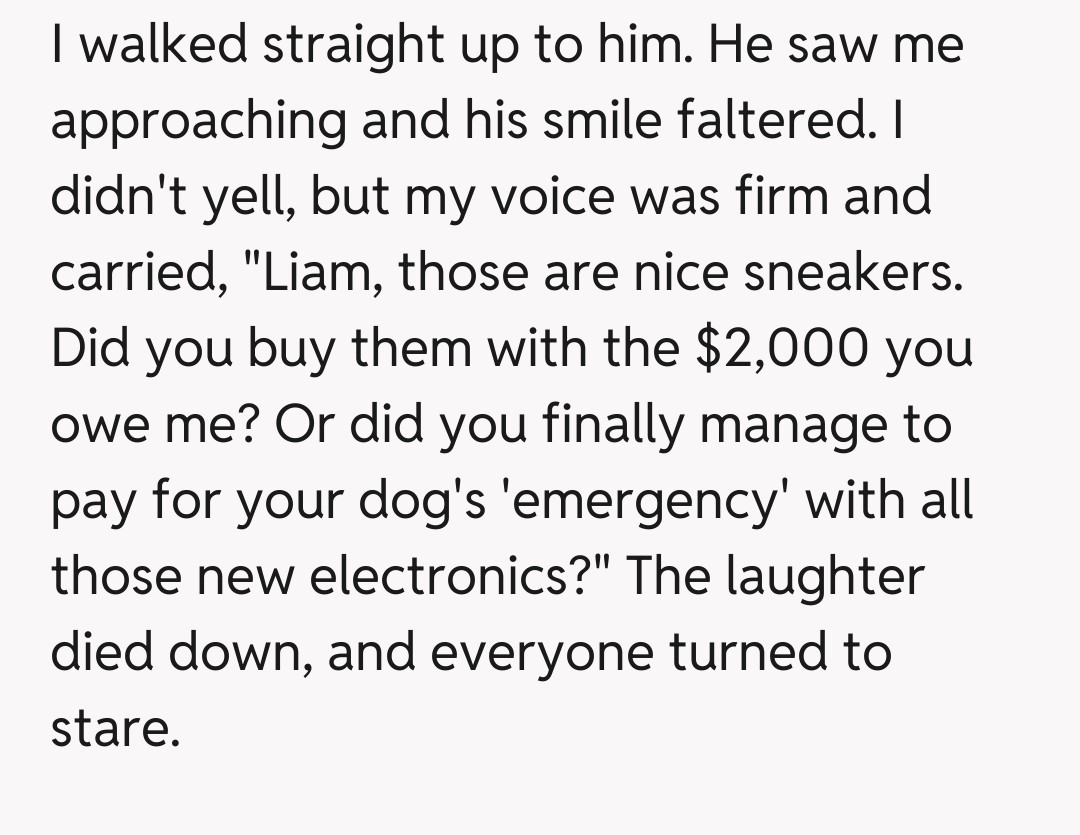
Task: Click the word "laughter"
Action: point(824,576)
